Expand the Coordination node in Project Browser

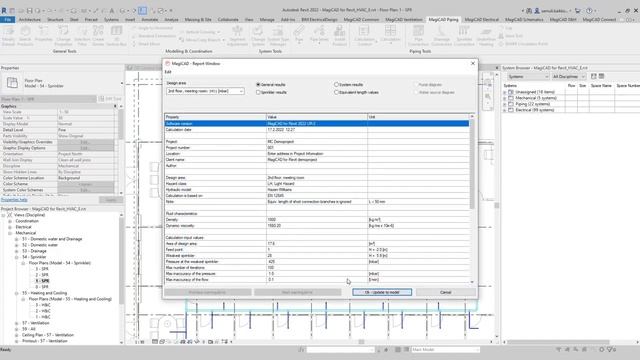point(10,221)
